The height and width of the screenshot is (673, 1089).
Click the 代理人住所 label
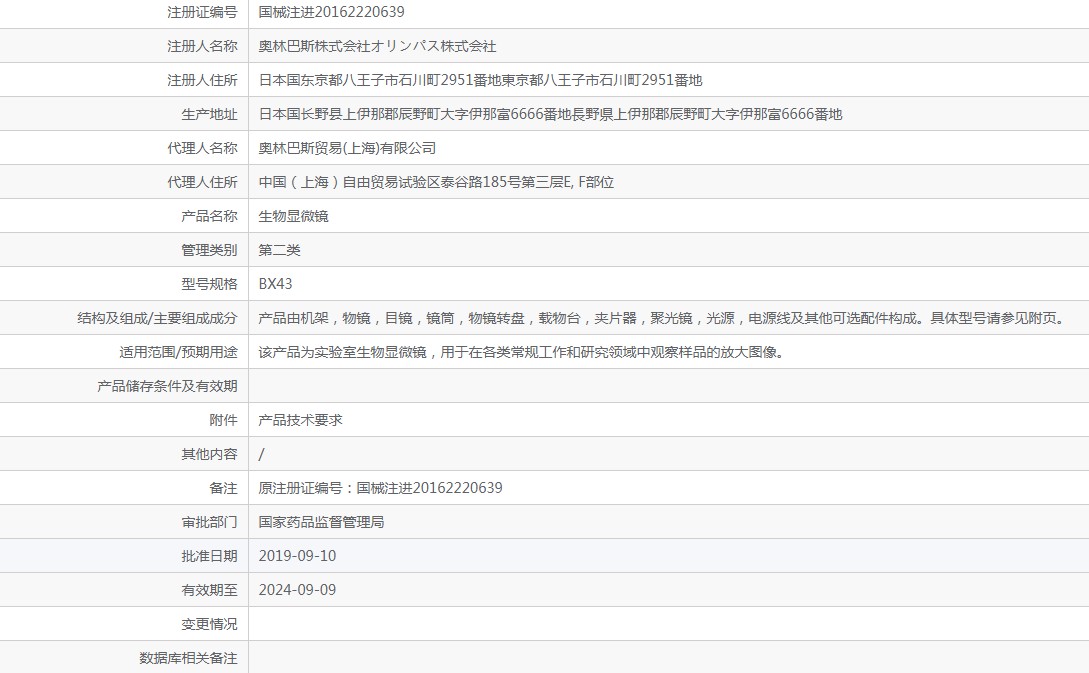tap(202, 182)
